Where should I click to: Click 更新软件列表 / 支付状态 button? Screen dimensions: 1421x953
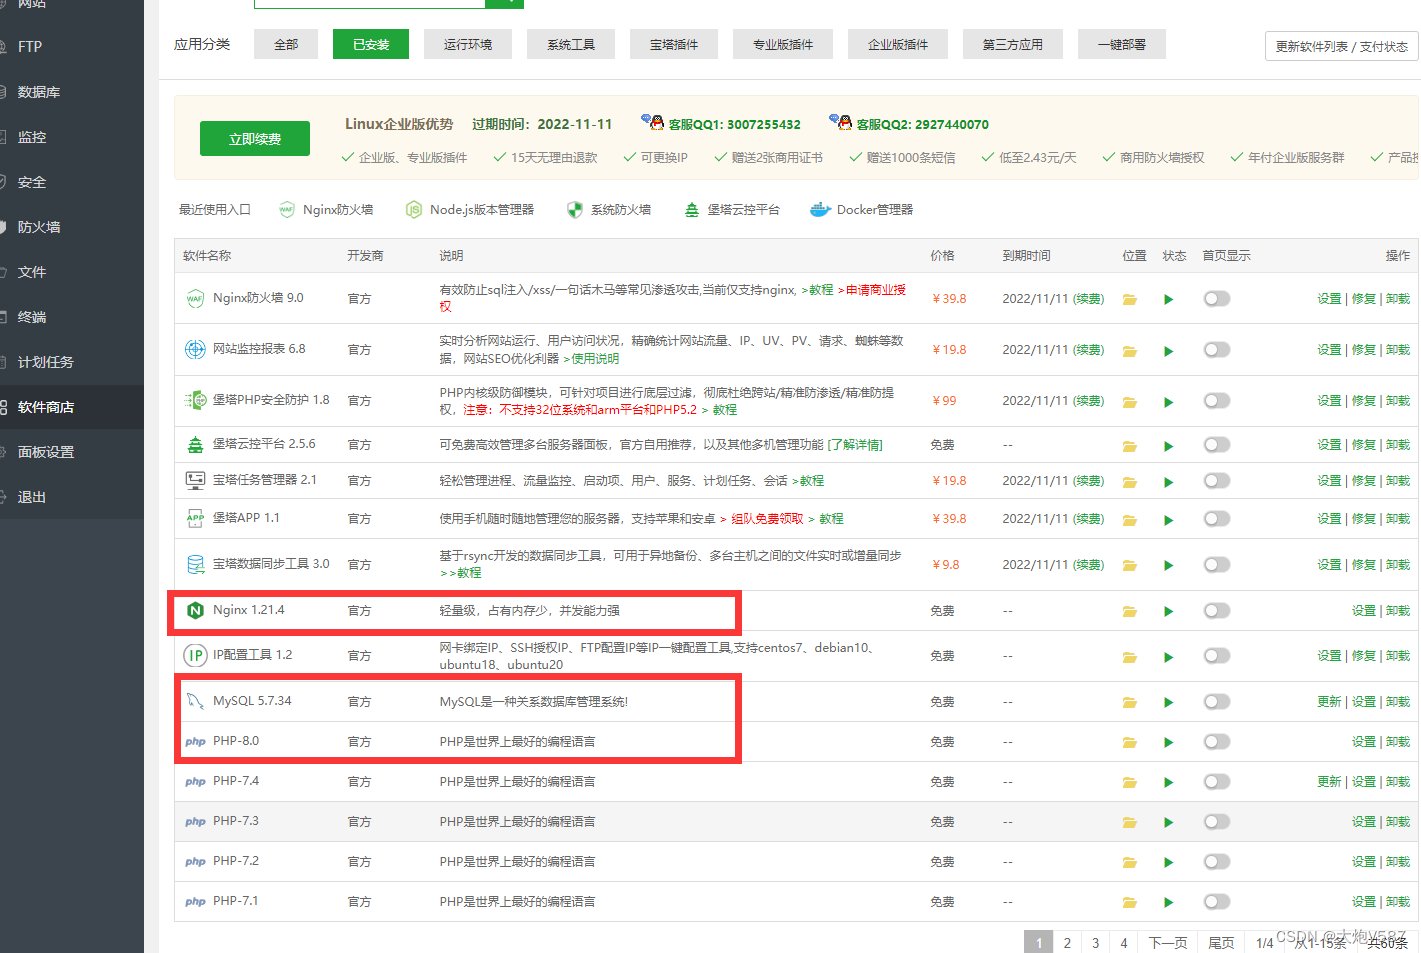[x=1341, y=46]
